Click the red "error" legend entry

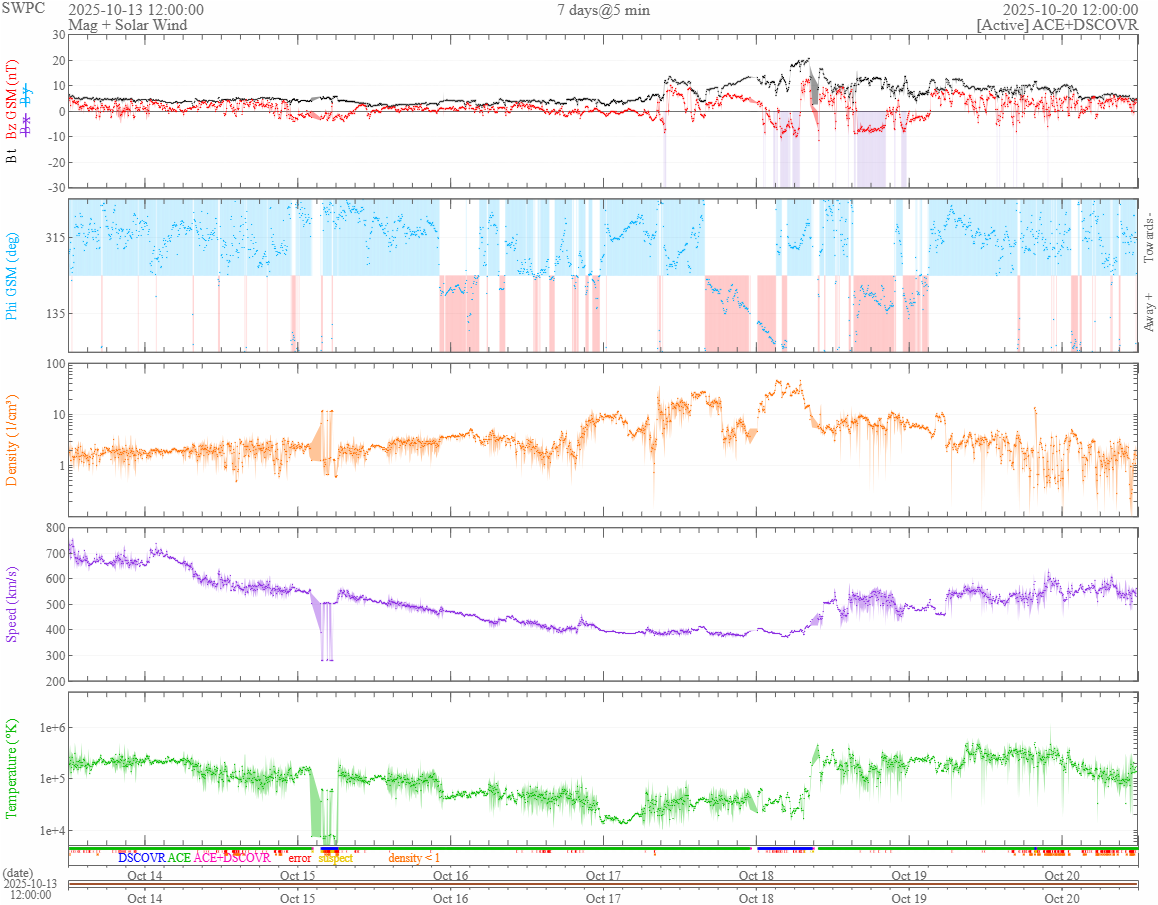click(300, 858)
